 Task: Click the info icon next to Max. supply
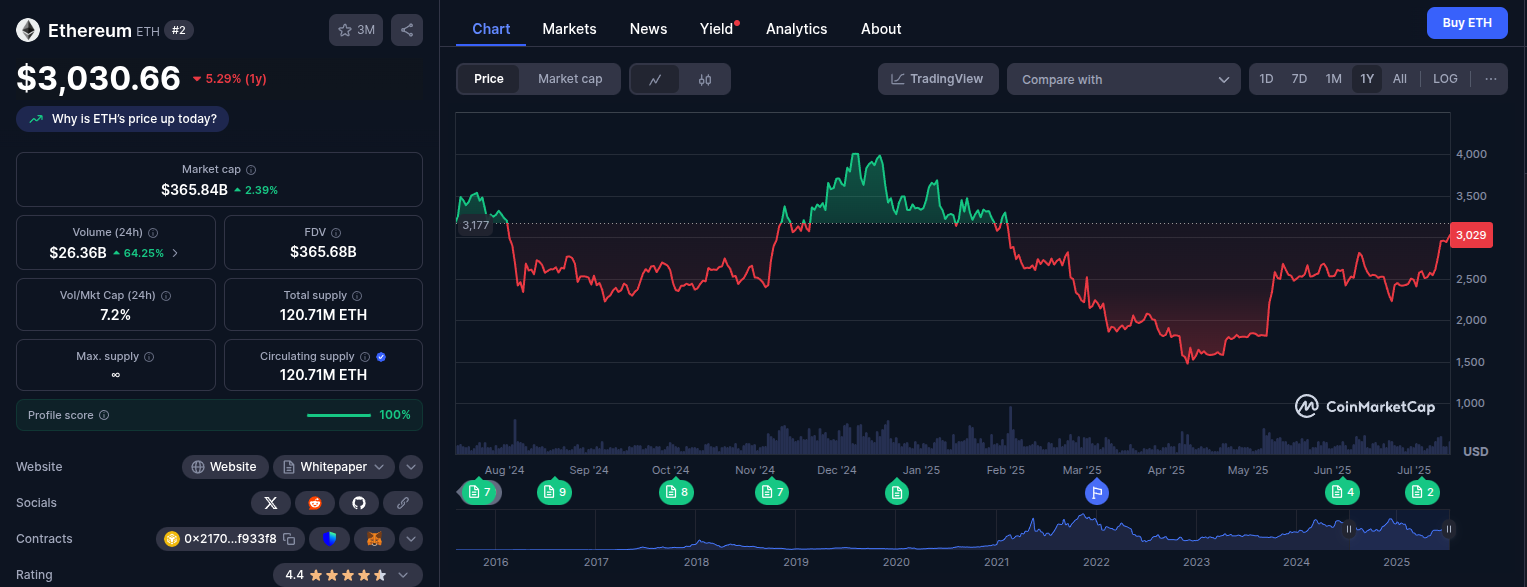coord(149,357)
